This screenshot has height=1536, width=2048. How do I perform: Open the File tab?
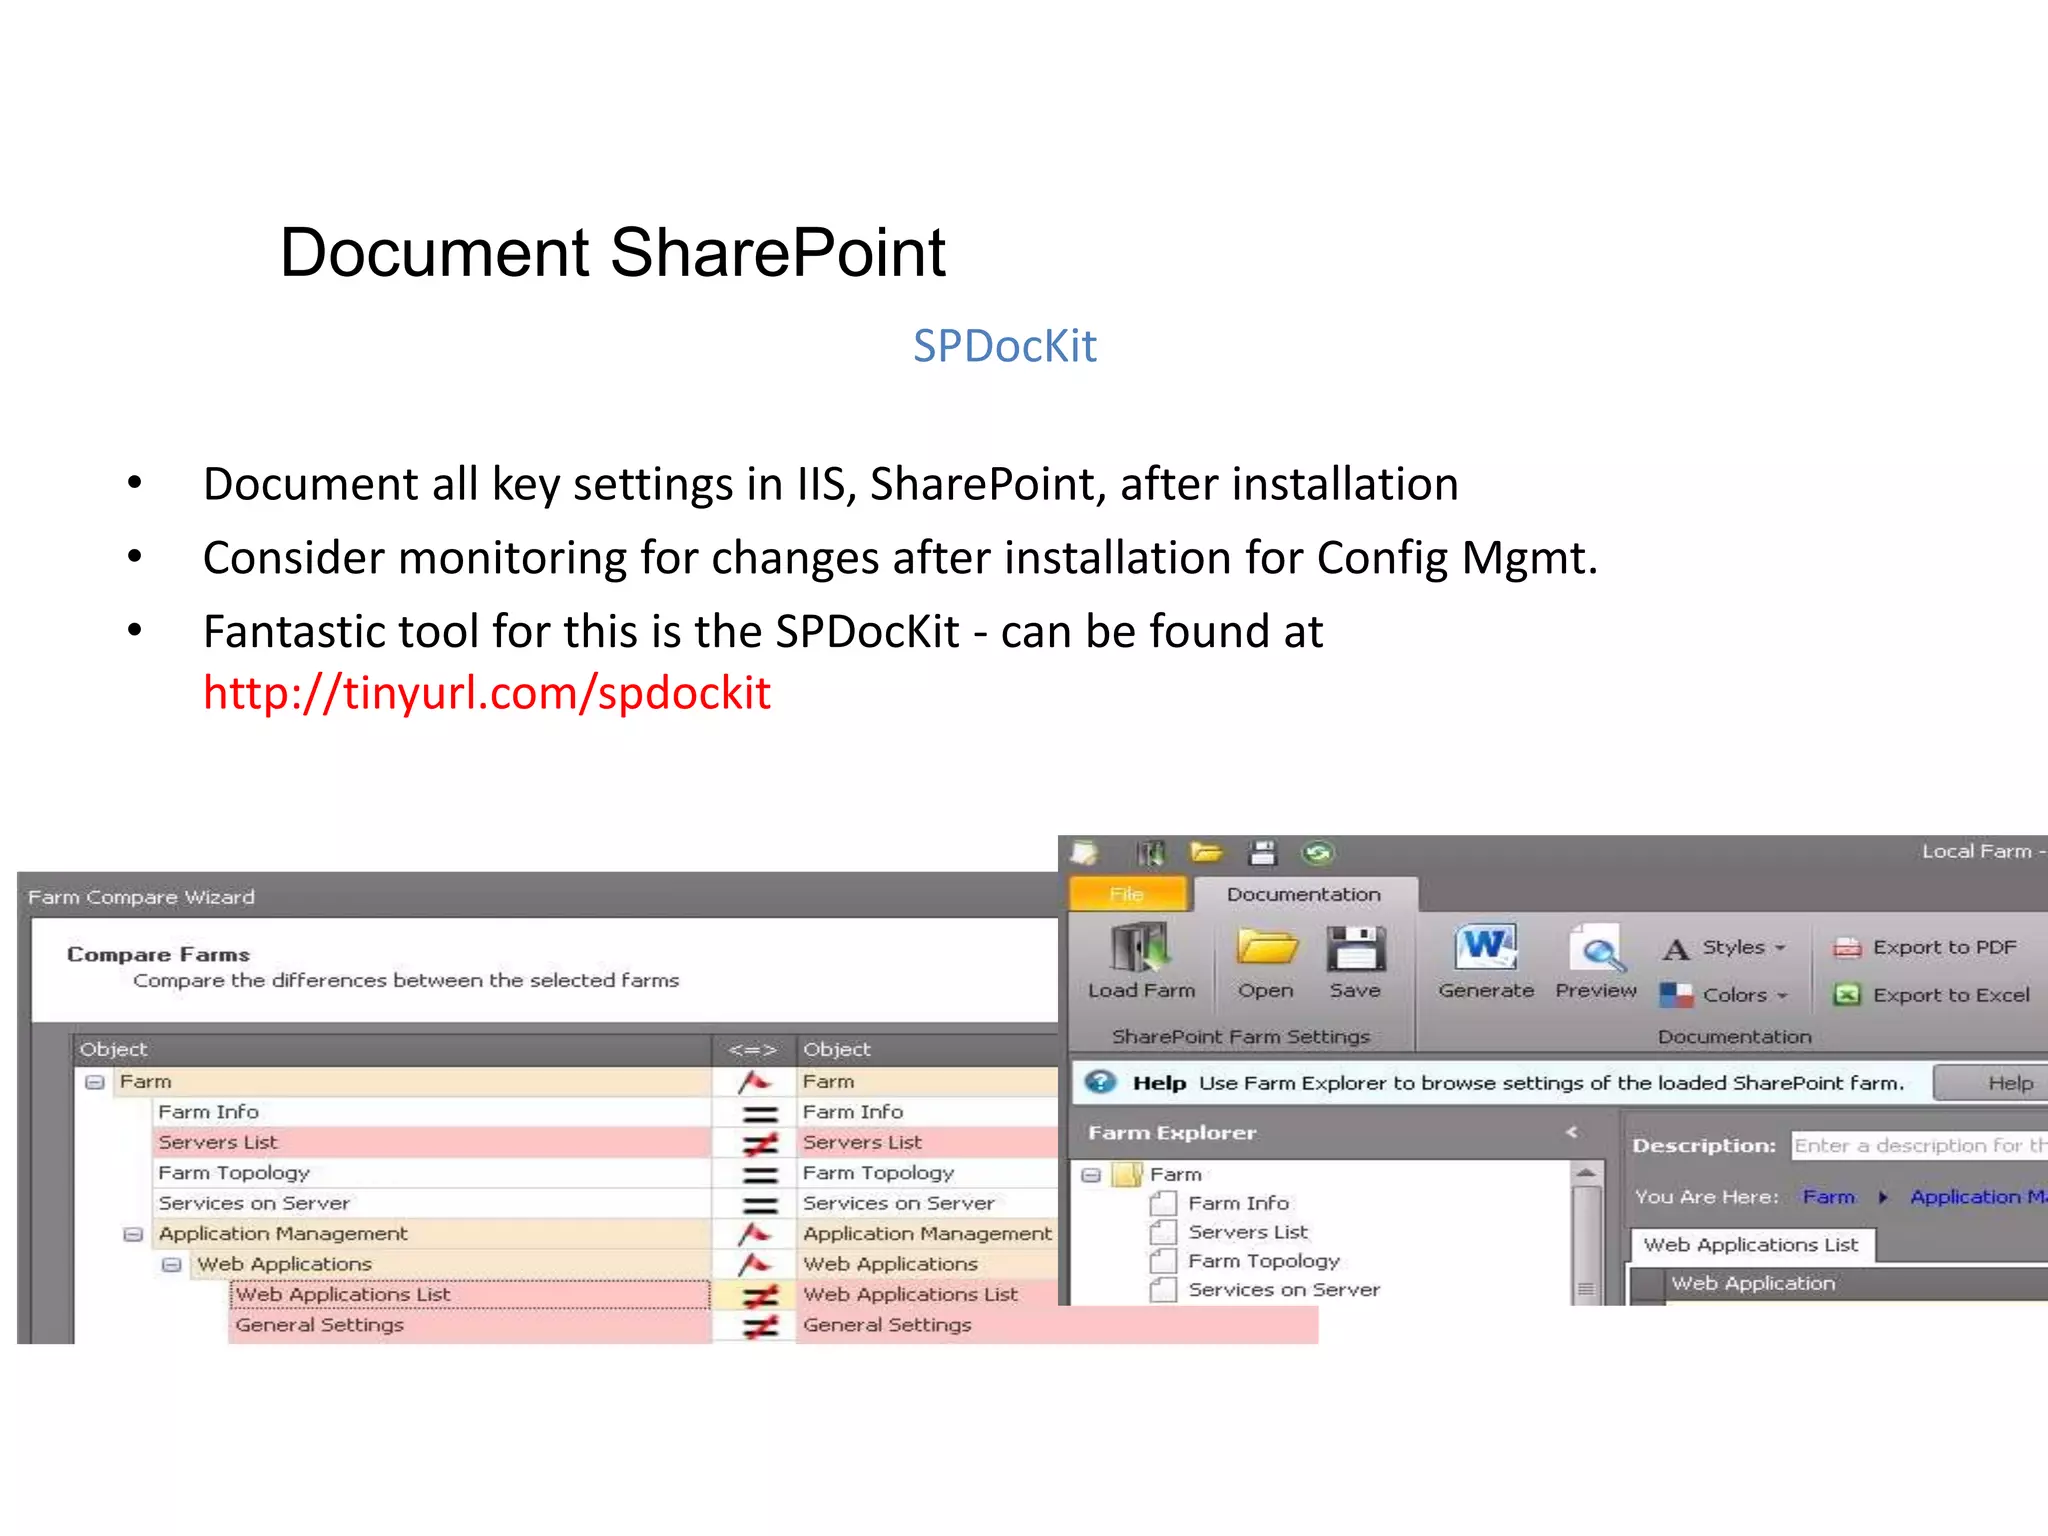point(1127,894)
